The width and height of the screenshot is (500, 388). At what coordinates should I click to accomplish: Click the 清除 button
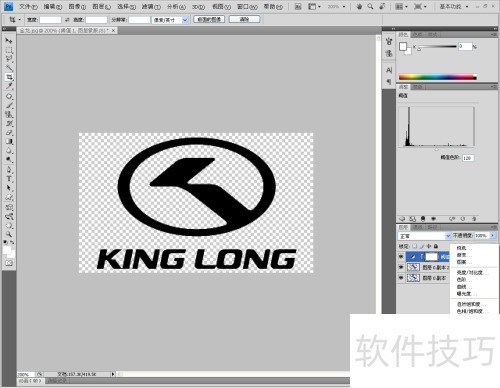pos(244,19)
